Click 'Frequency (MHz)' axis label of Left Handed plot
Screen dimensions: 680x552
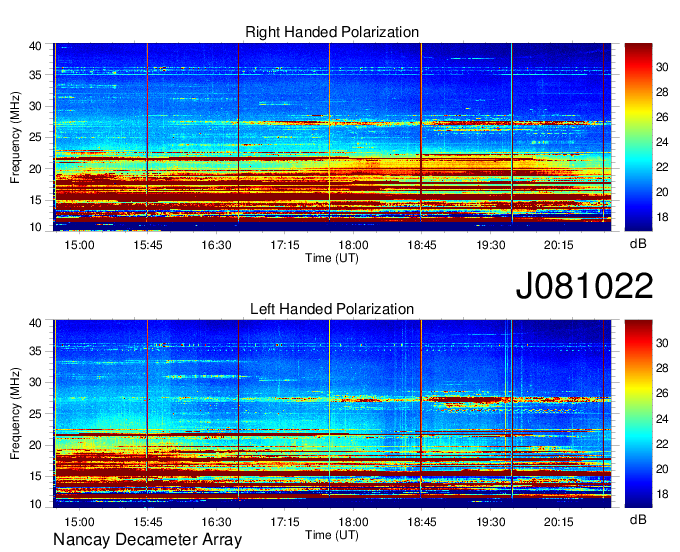[15, 414]
